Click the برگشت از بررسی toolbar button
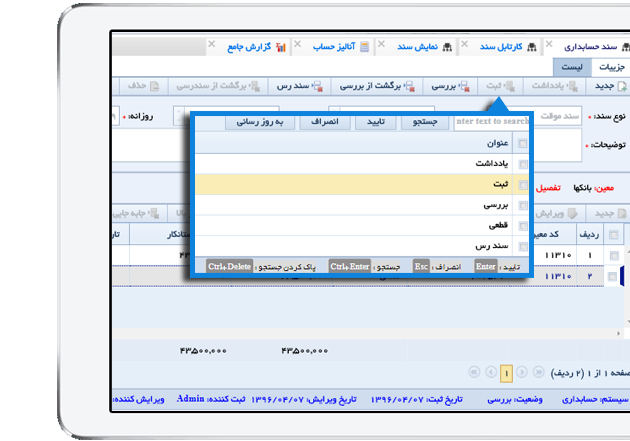 376,86
